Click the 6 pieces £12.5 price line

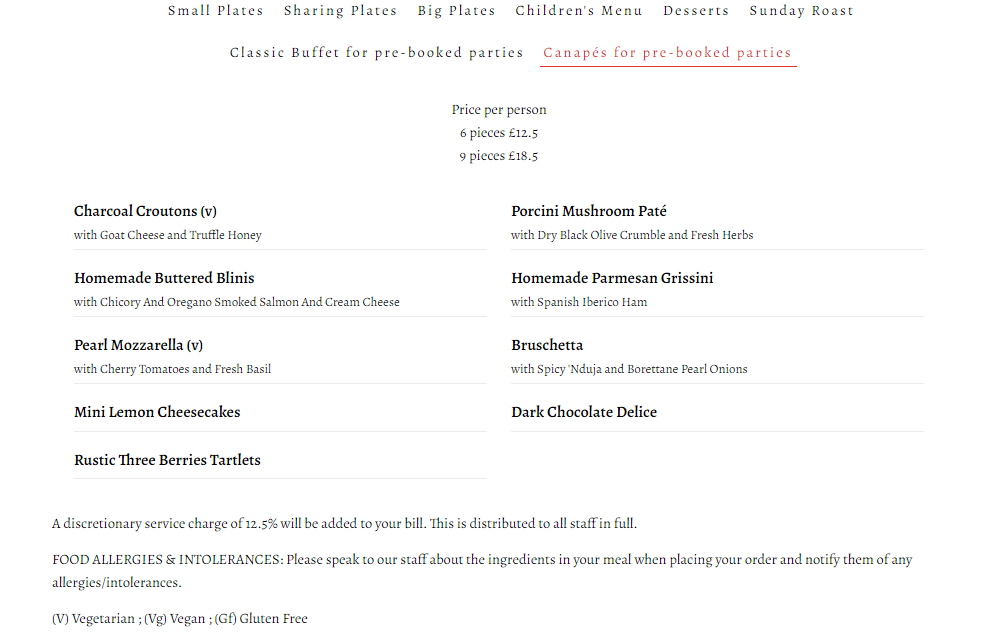499,133
